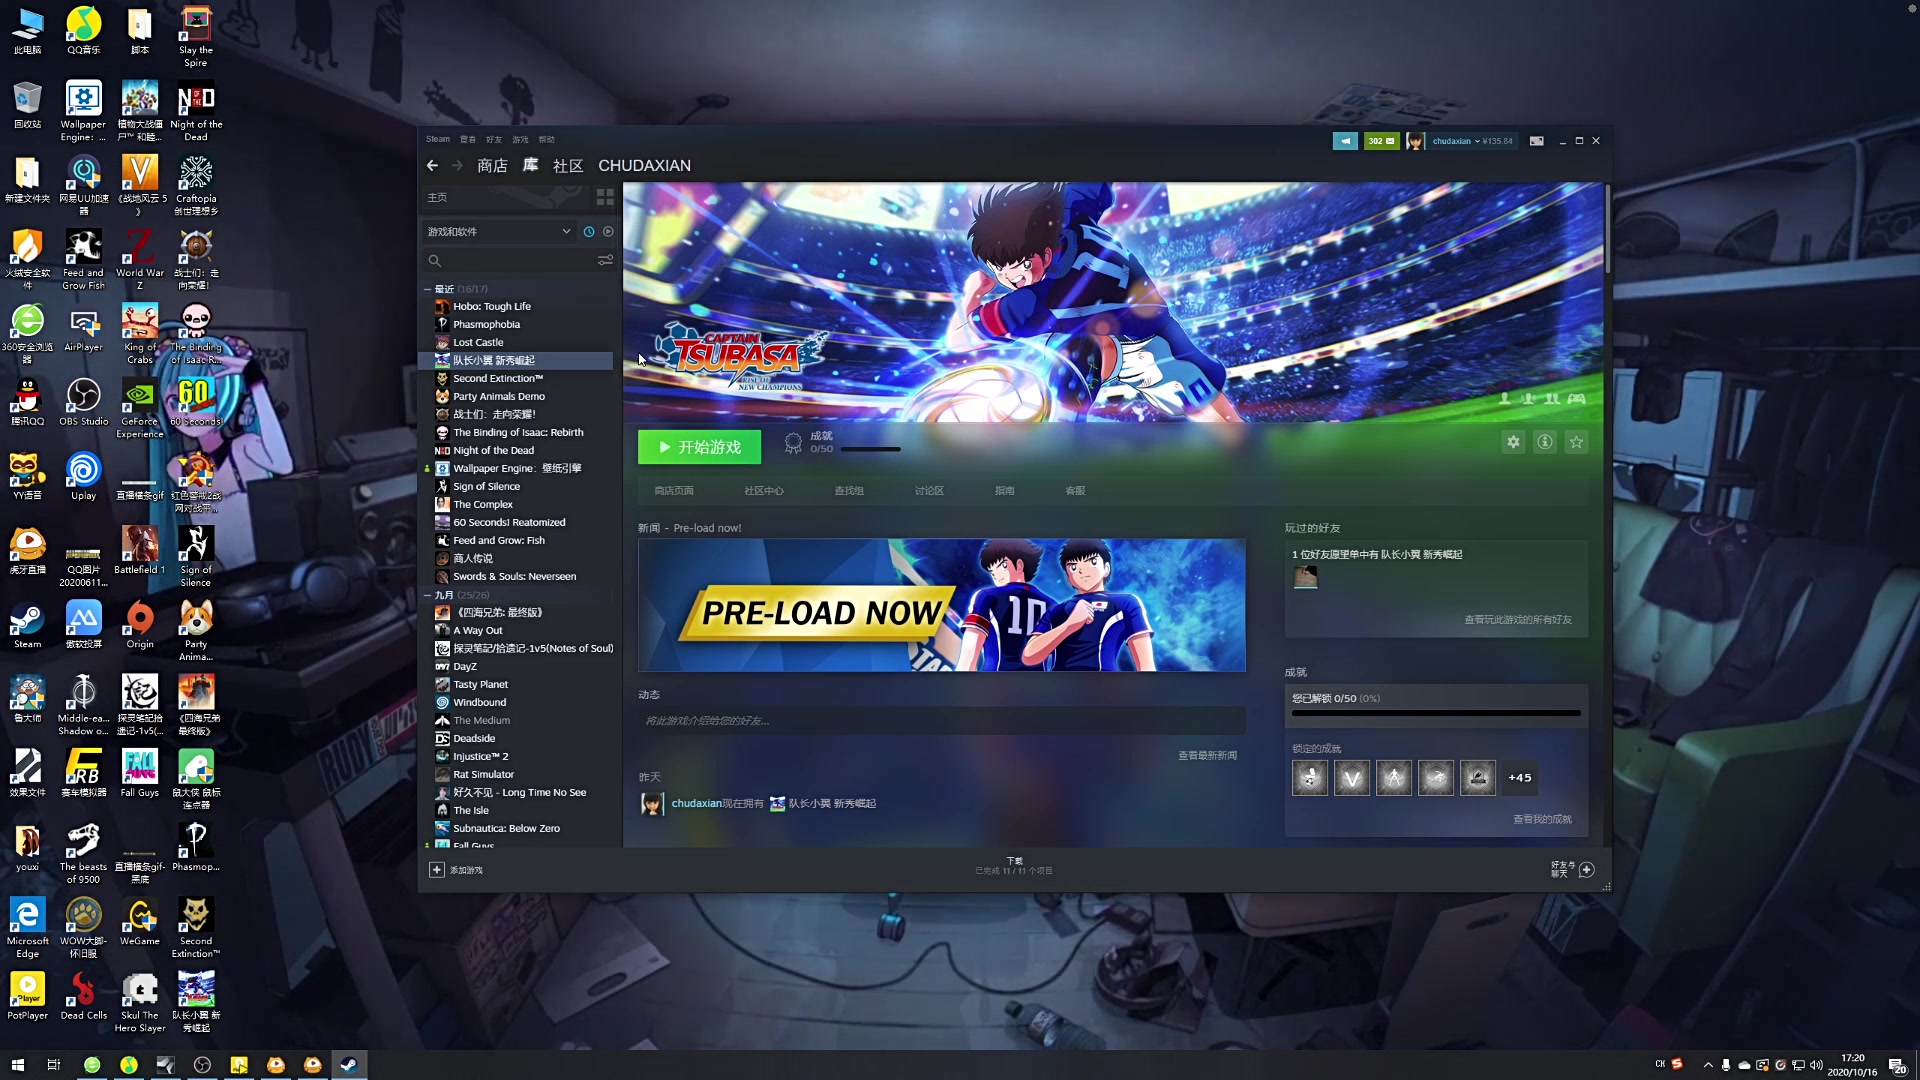Click the locked achievement with V emblem
The image size is (1920, 1080).
tap(1352, 778)
